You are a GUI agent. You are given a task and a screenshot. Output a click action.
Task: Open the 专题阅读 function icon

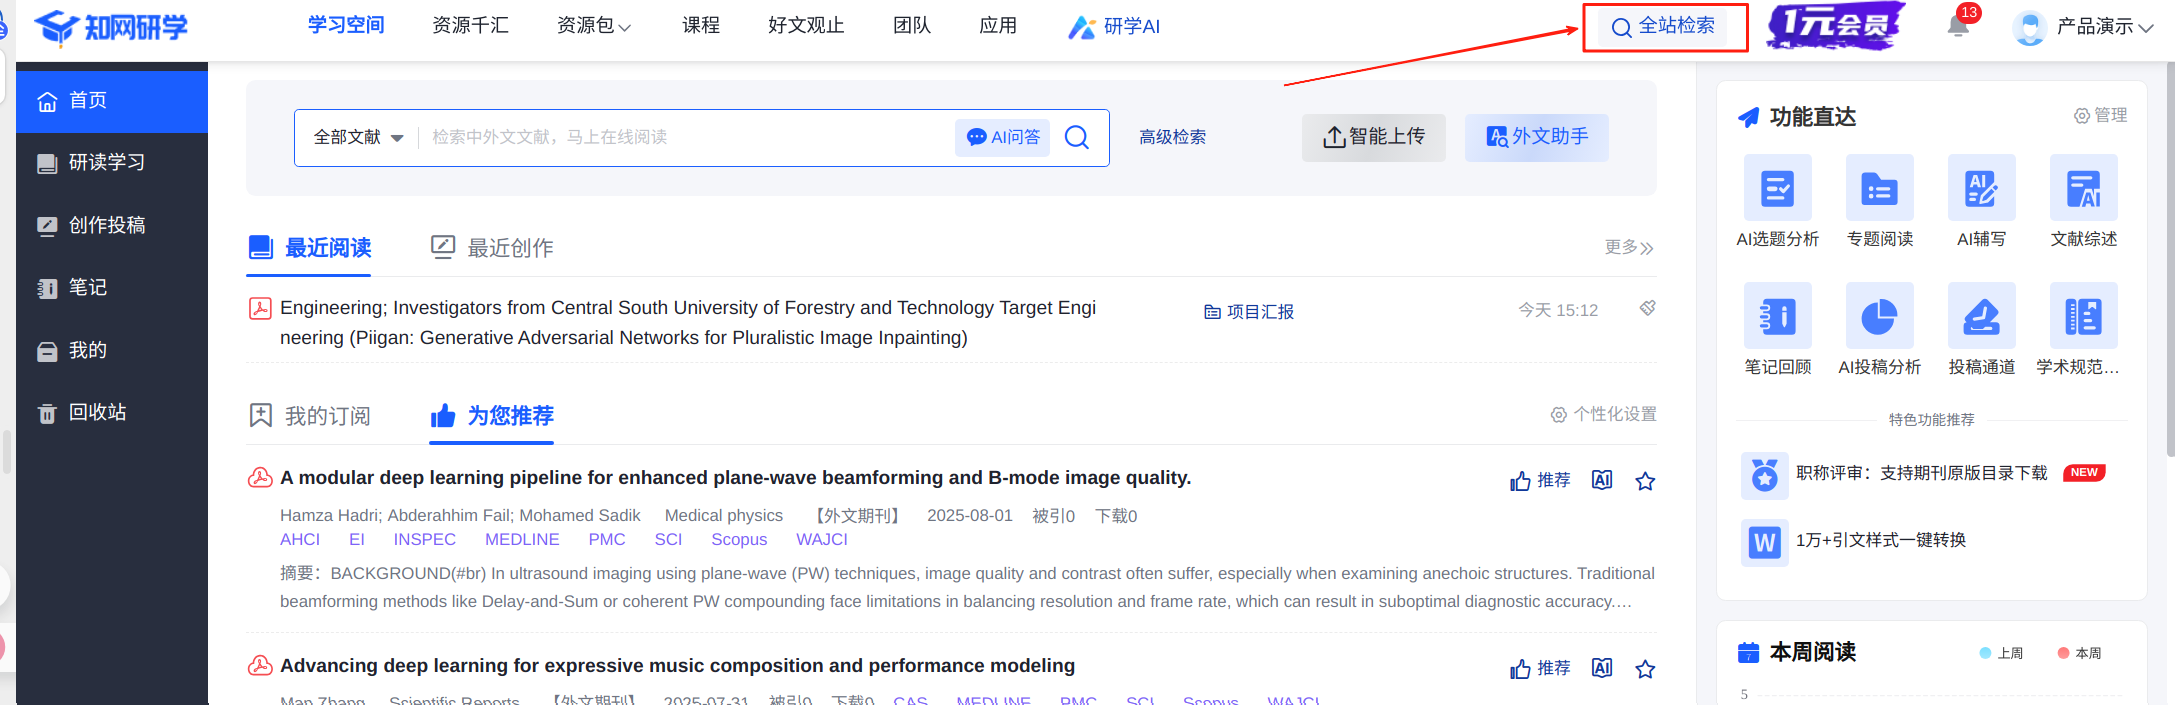[x=1879, y=188]
